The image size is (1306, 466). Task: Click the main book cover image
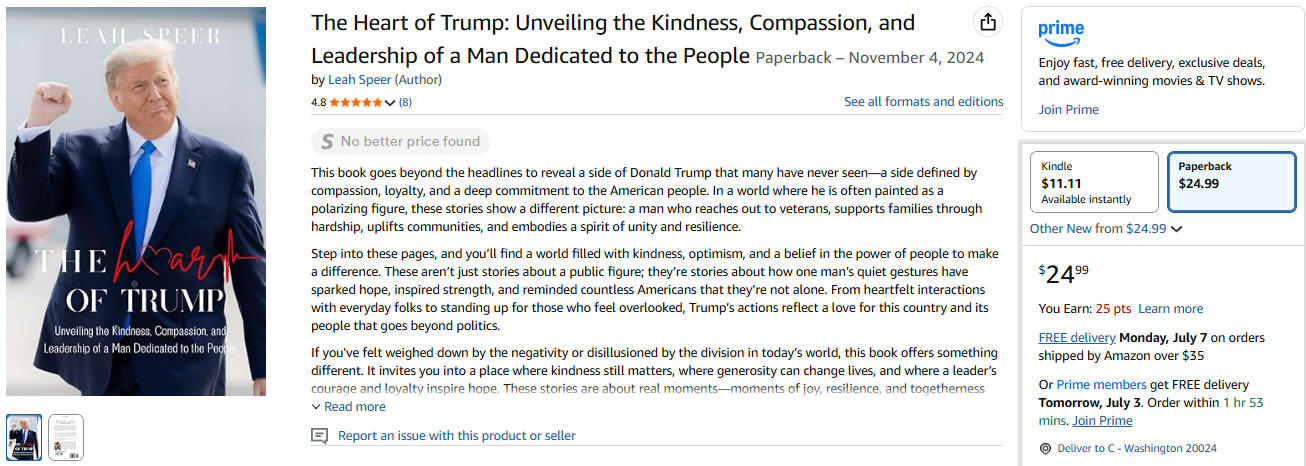click(x=136, y=202)
